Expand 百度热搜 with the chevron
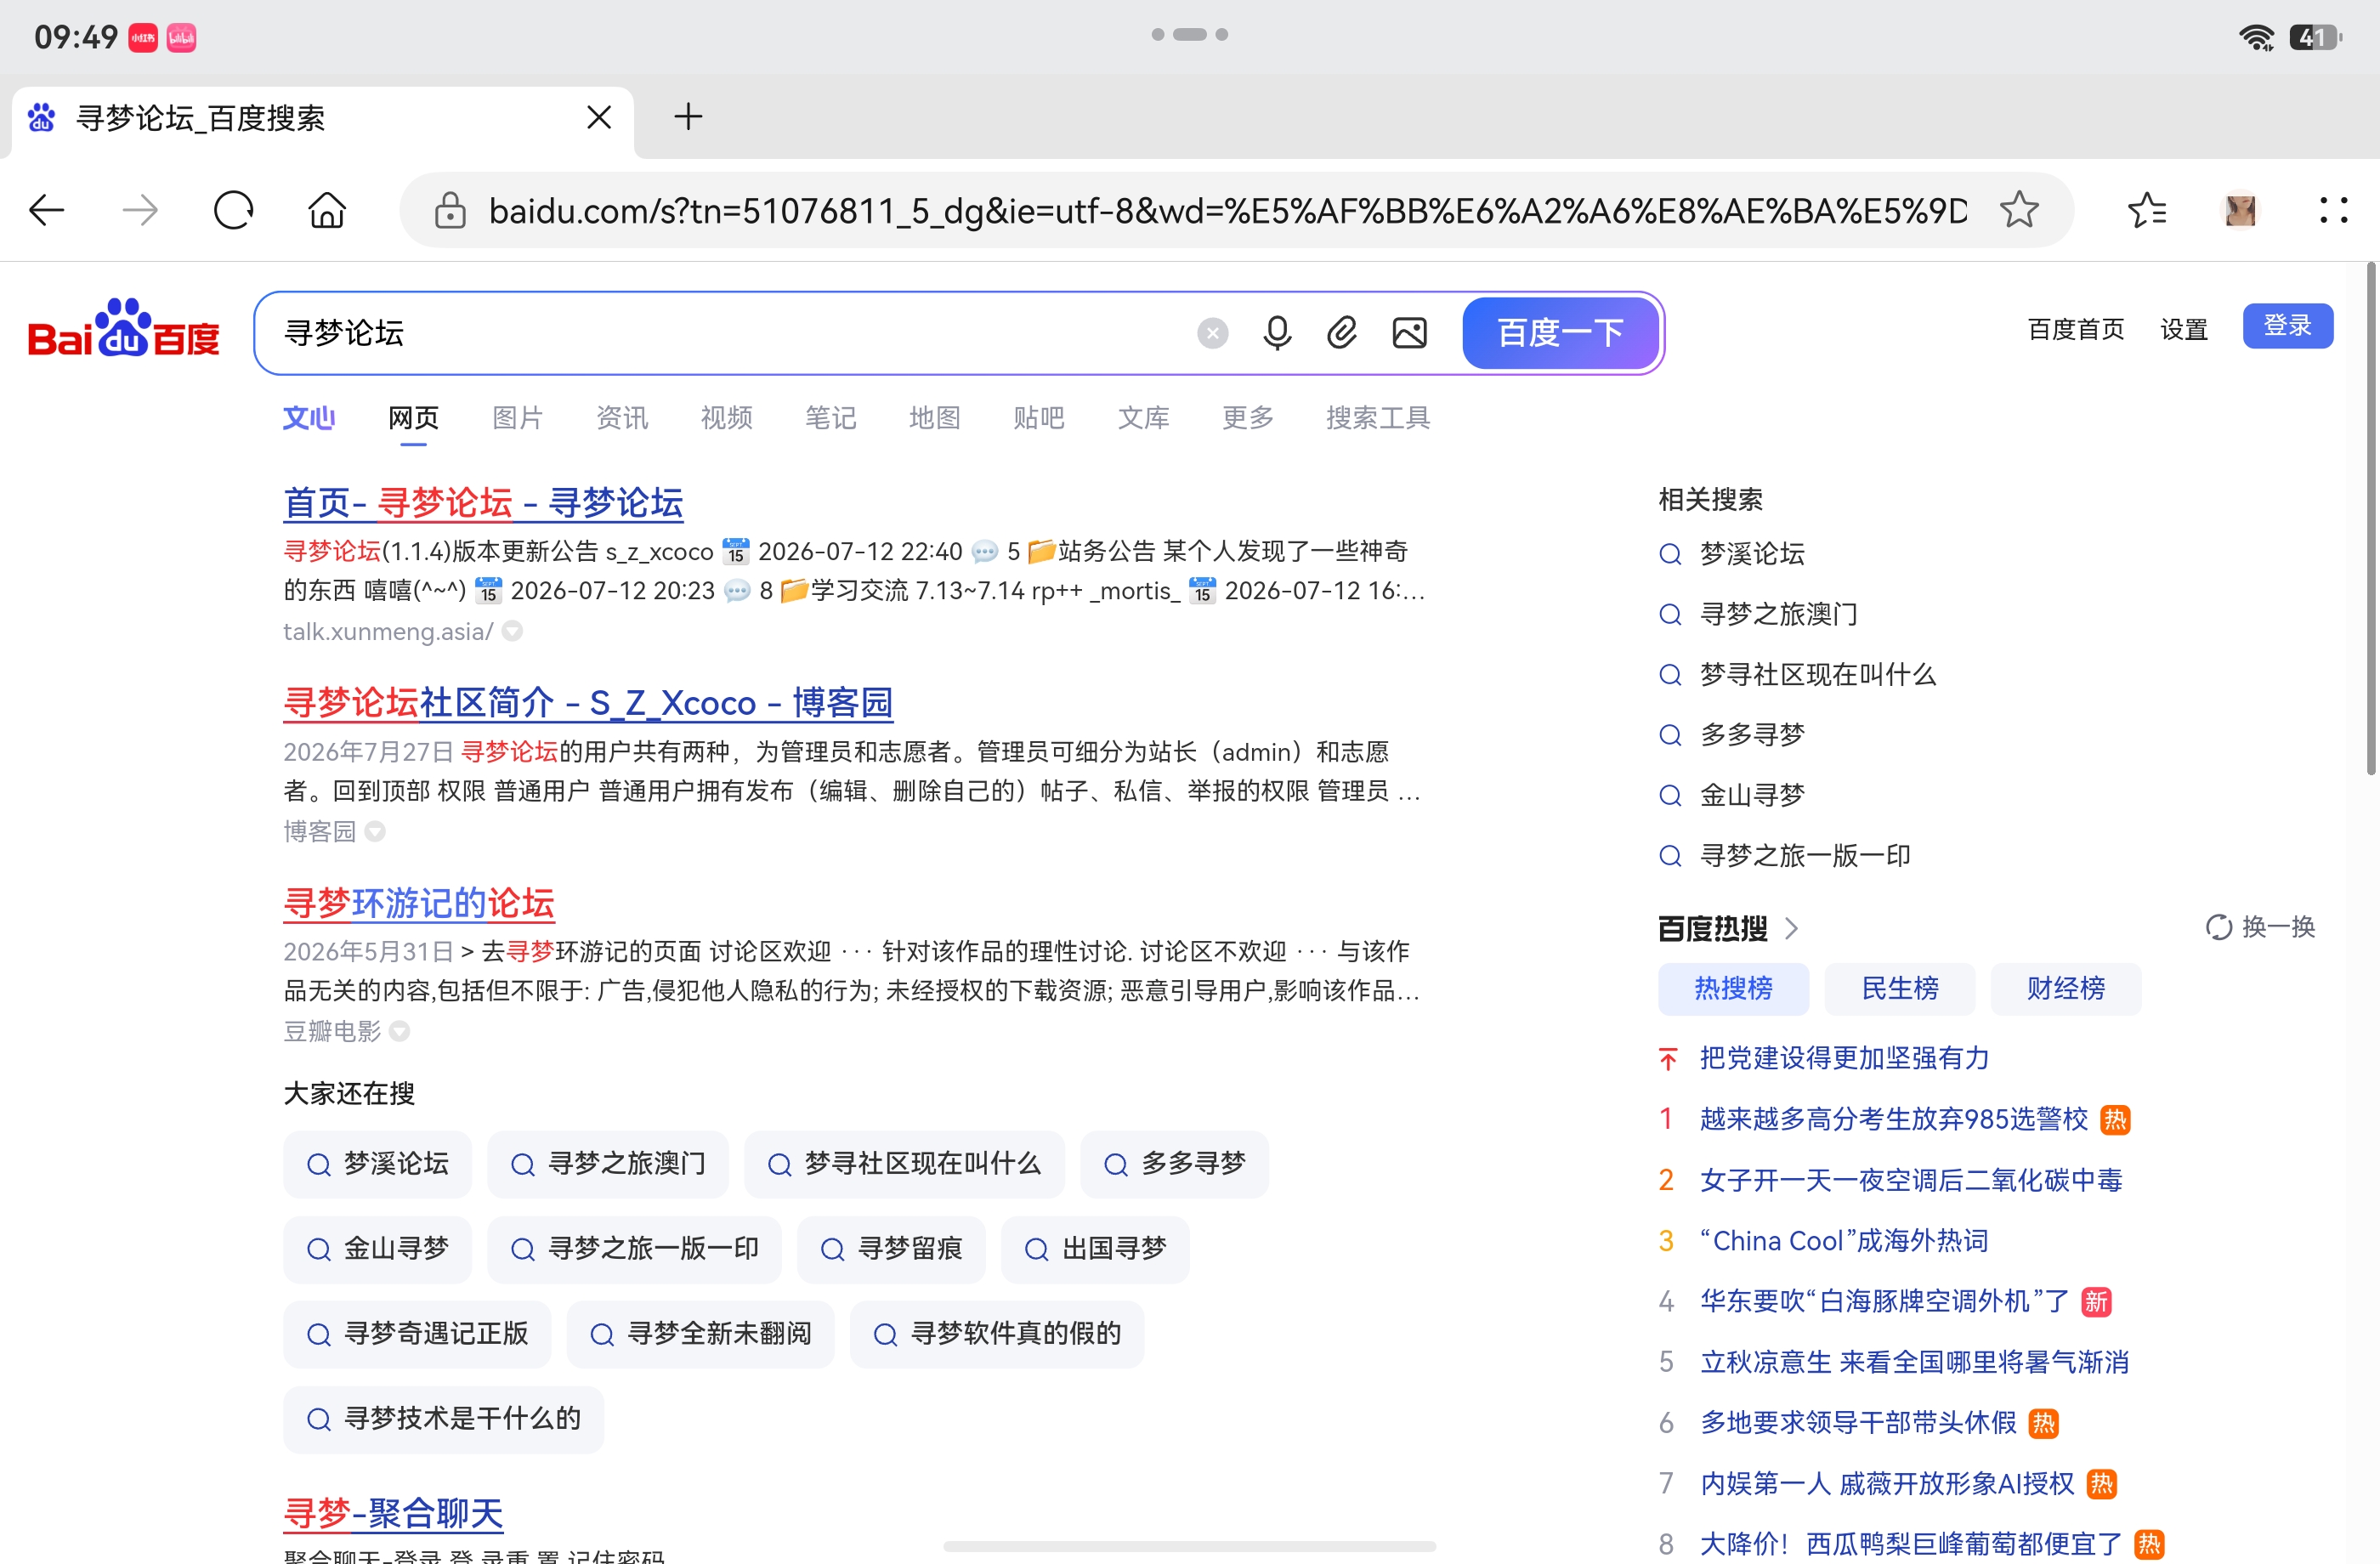Image resolution: width=2380 pixels, height=1564 pixels. [x=1792, y=929]
